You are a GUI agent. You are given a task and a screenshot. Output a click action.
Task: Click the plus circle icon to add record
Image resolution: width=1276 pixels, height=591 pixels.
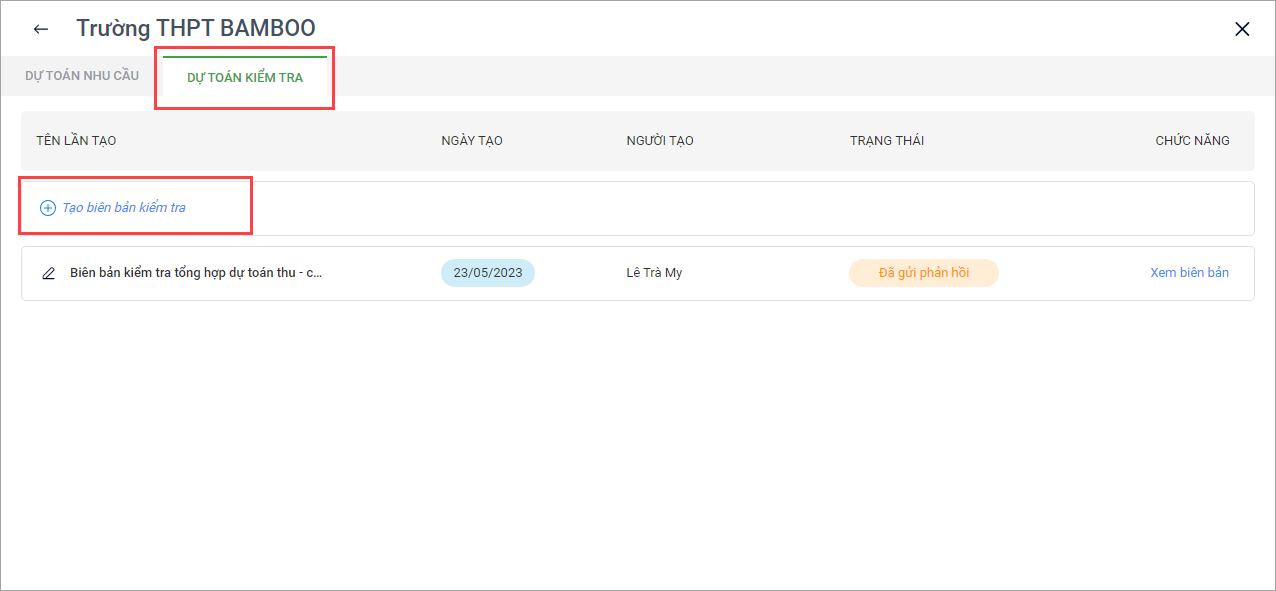[x=47, y=208]
